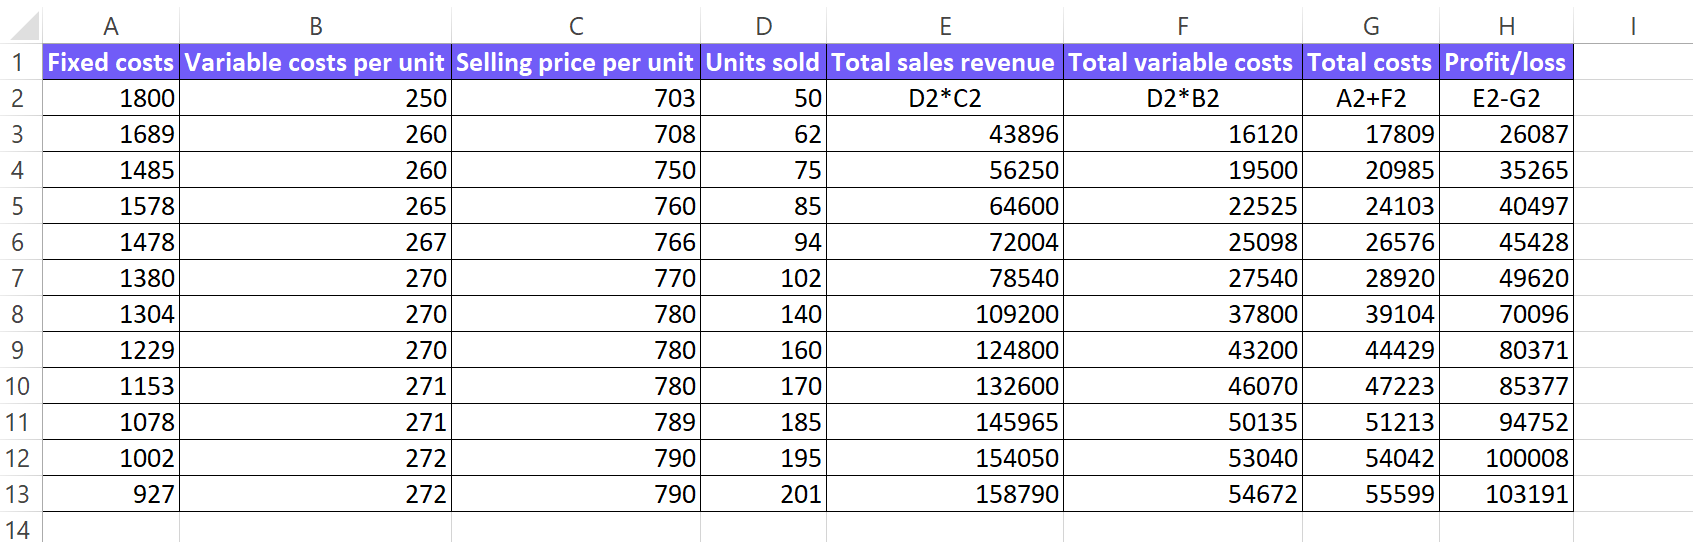Click variable cost value 250
The height and width of the screenshot is (542, 1693).
click(316, 98)
